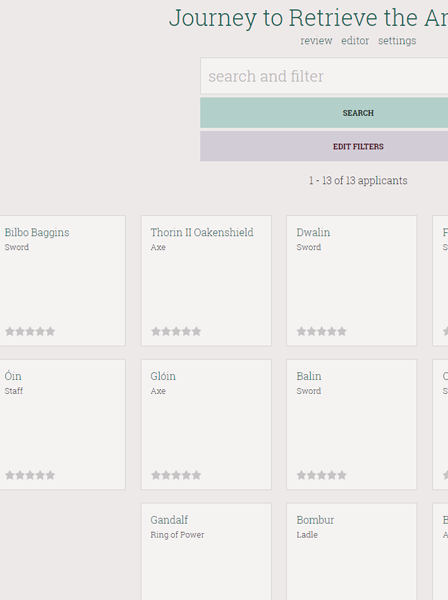
Task: Rate Bilbo Baggins five stars
Action: 50,331
